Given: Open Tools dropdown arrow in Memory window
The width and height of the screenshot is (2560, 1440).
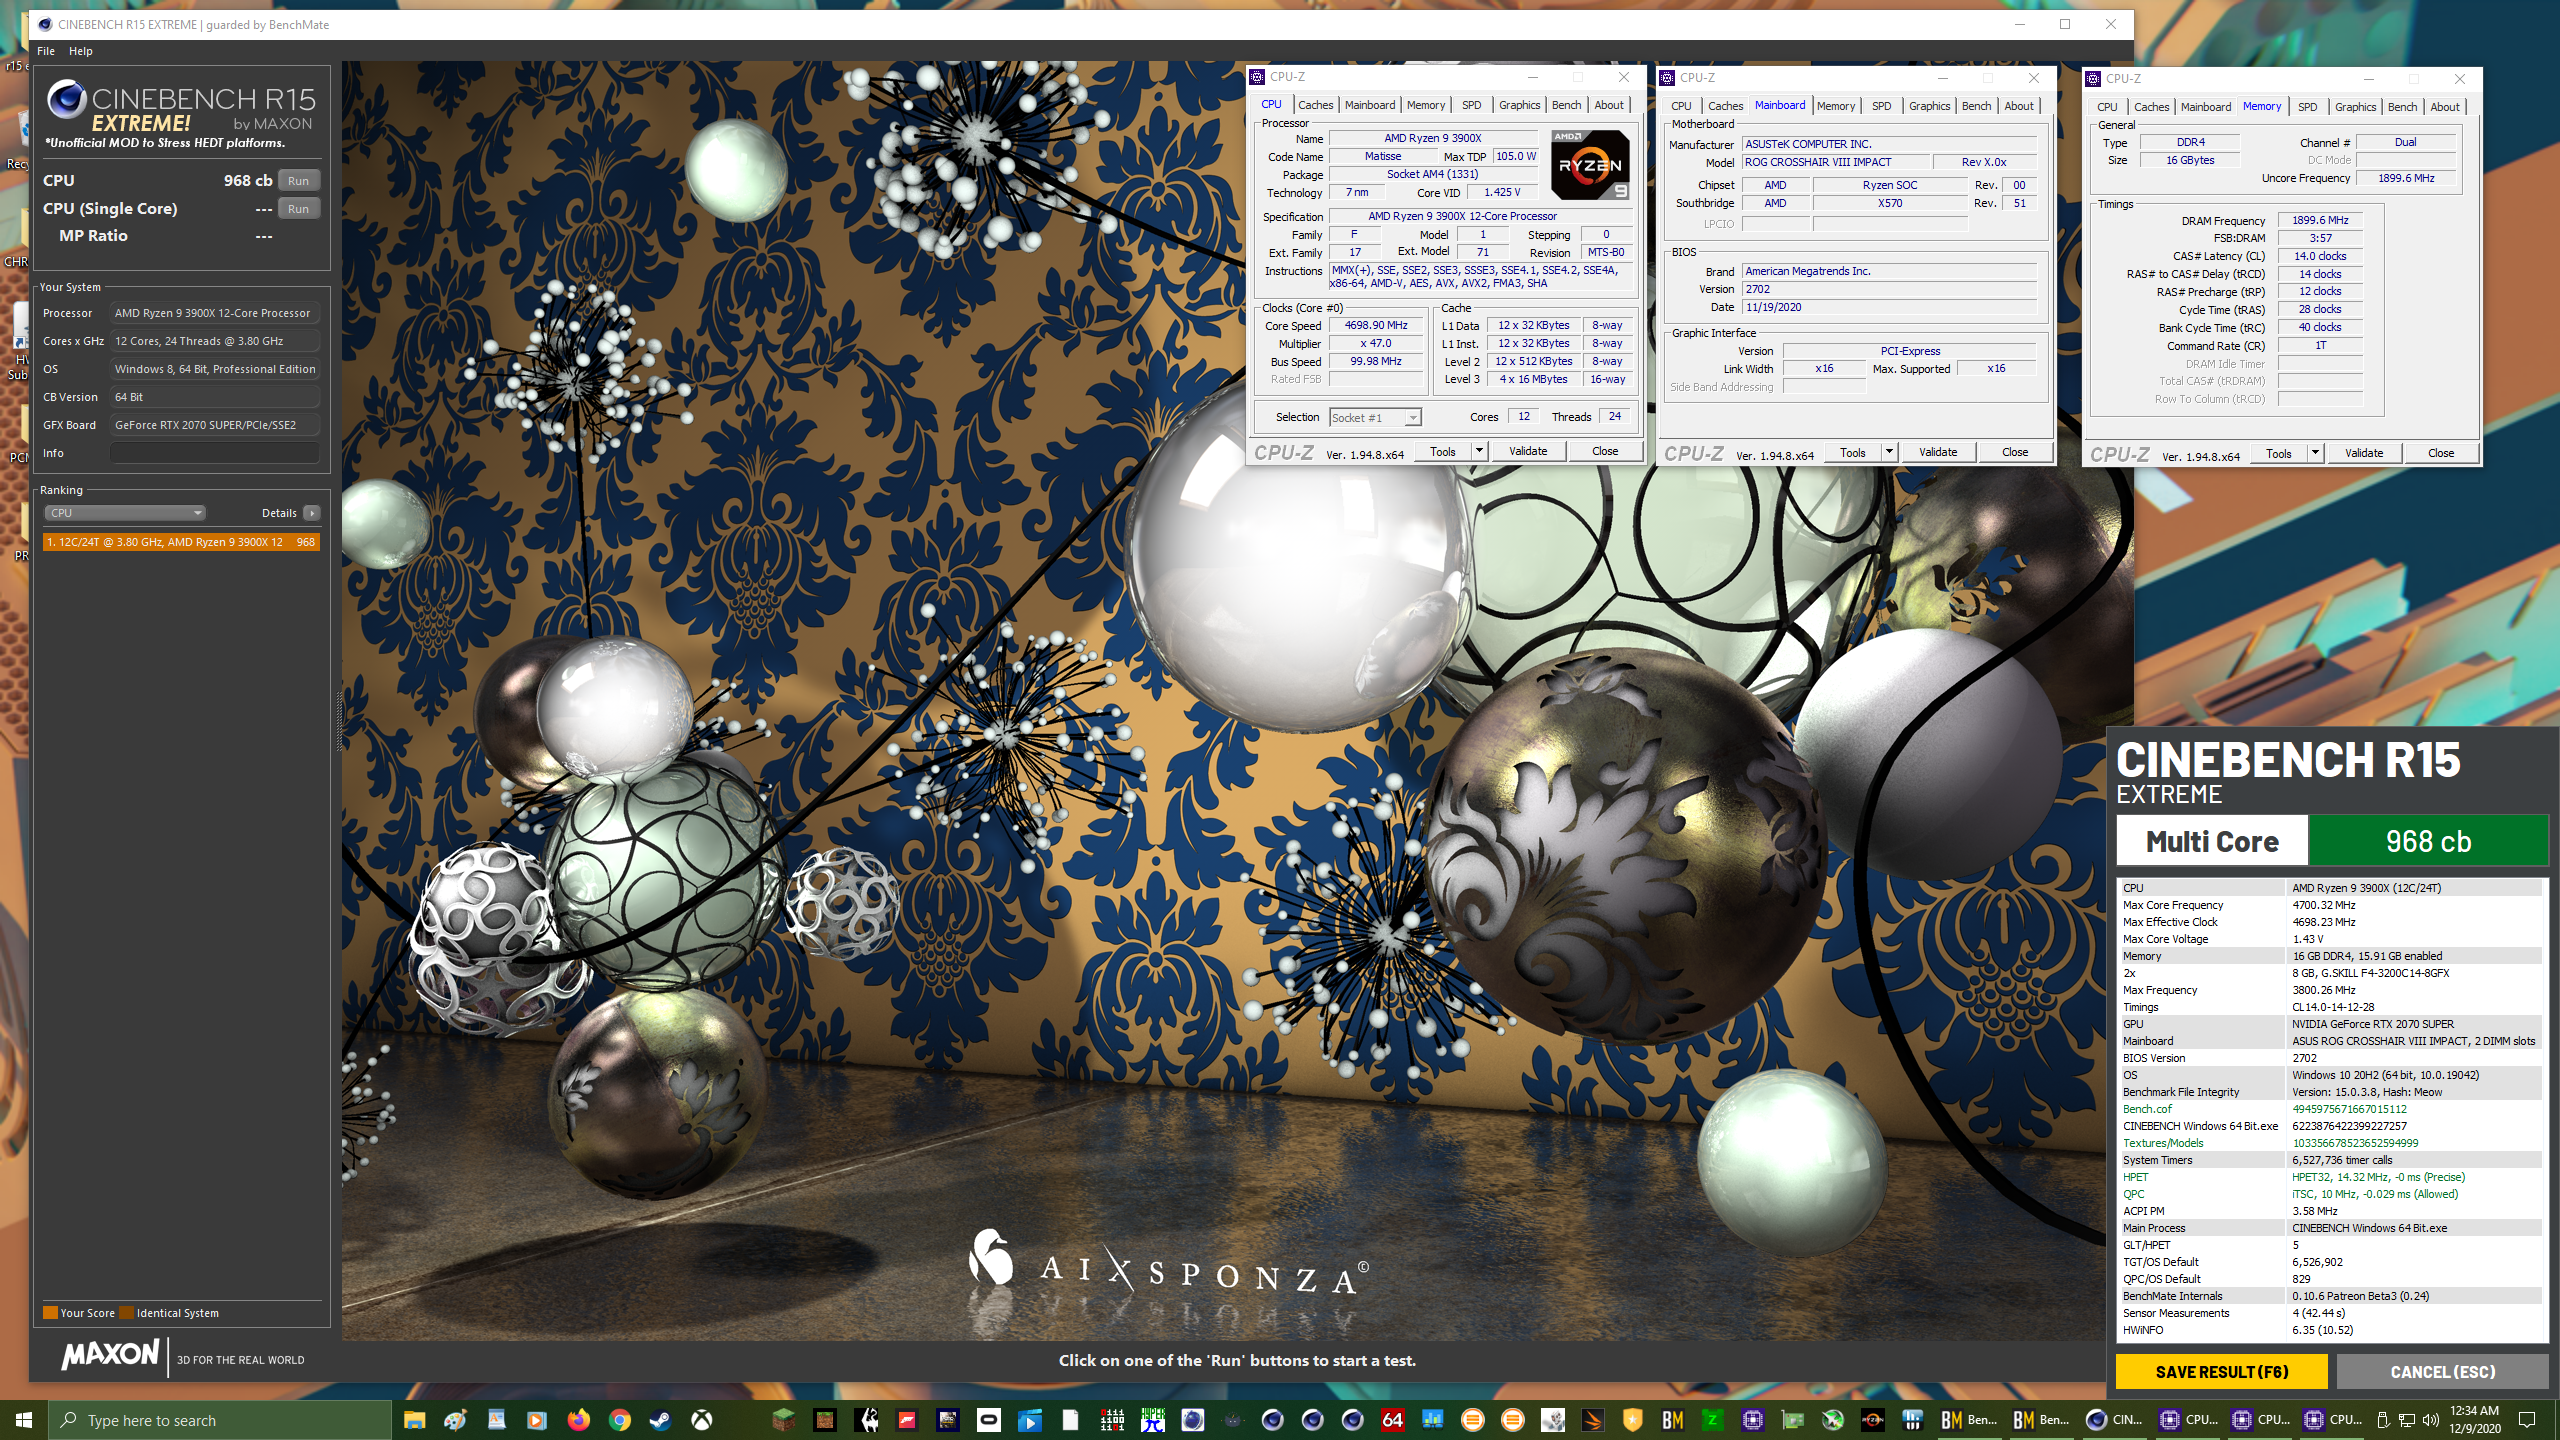Looking at the screenshot, I should pyautogui.click(x=2315, y=453).
